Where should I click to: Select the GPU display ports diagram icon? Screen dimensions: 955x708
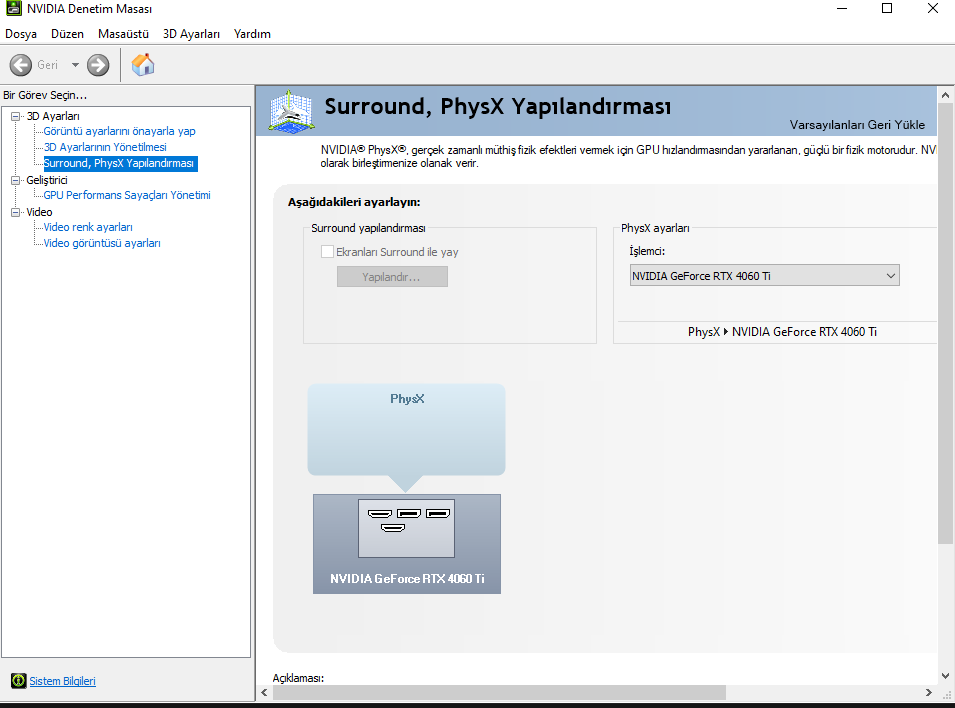406,528
